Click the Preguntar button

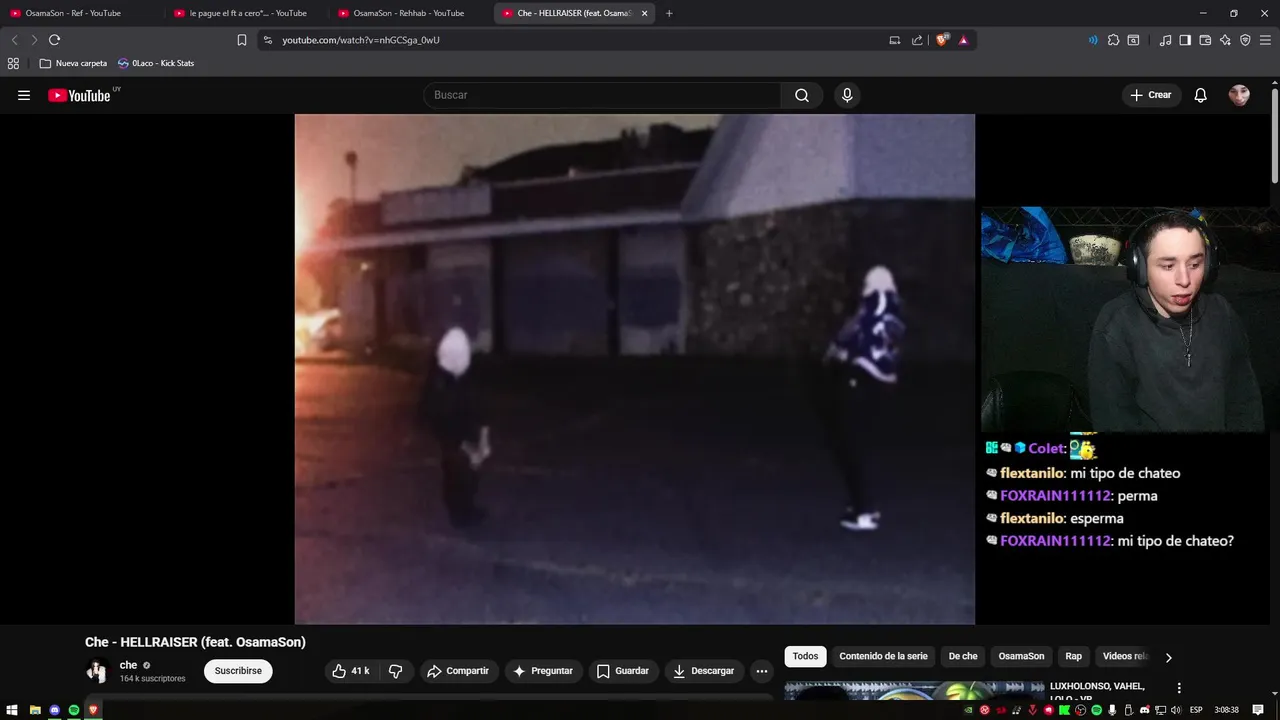(x=543, y=671)
